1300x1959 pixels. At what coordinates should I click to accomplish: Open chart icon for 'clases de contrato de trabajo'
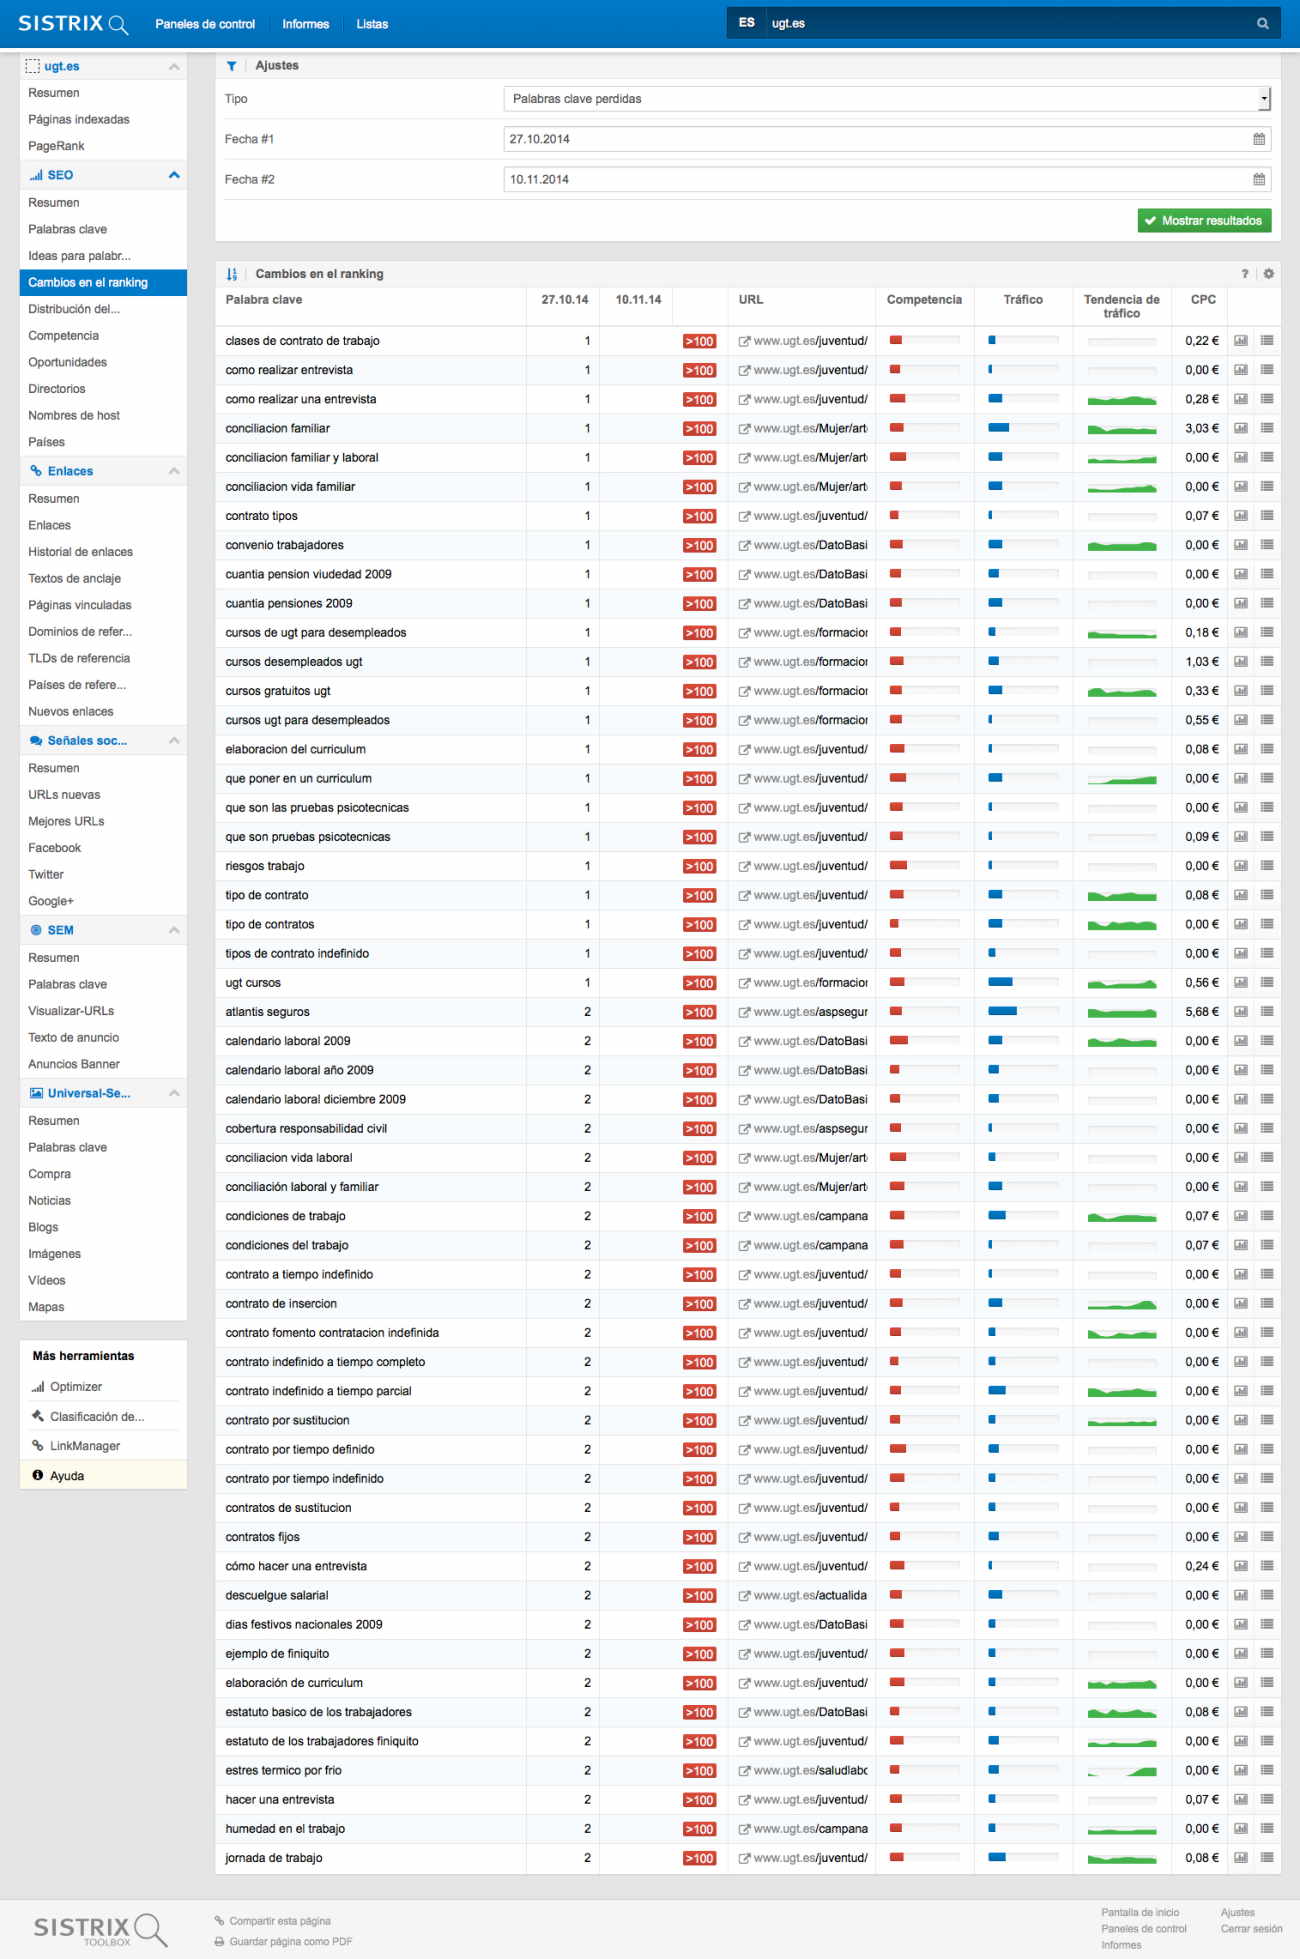point(1241,341)
